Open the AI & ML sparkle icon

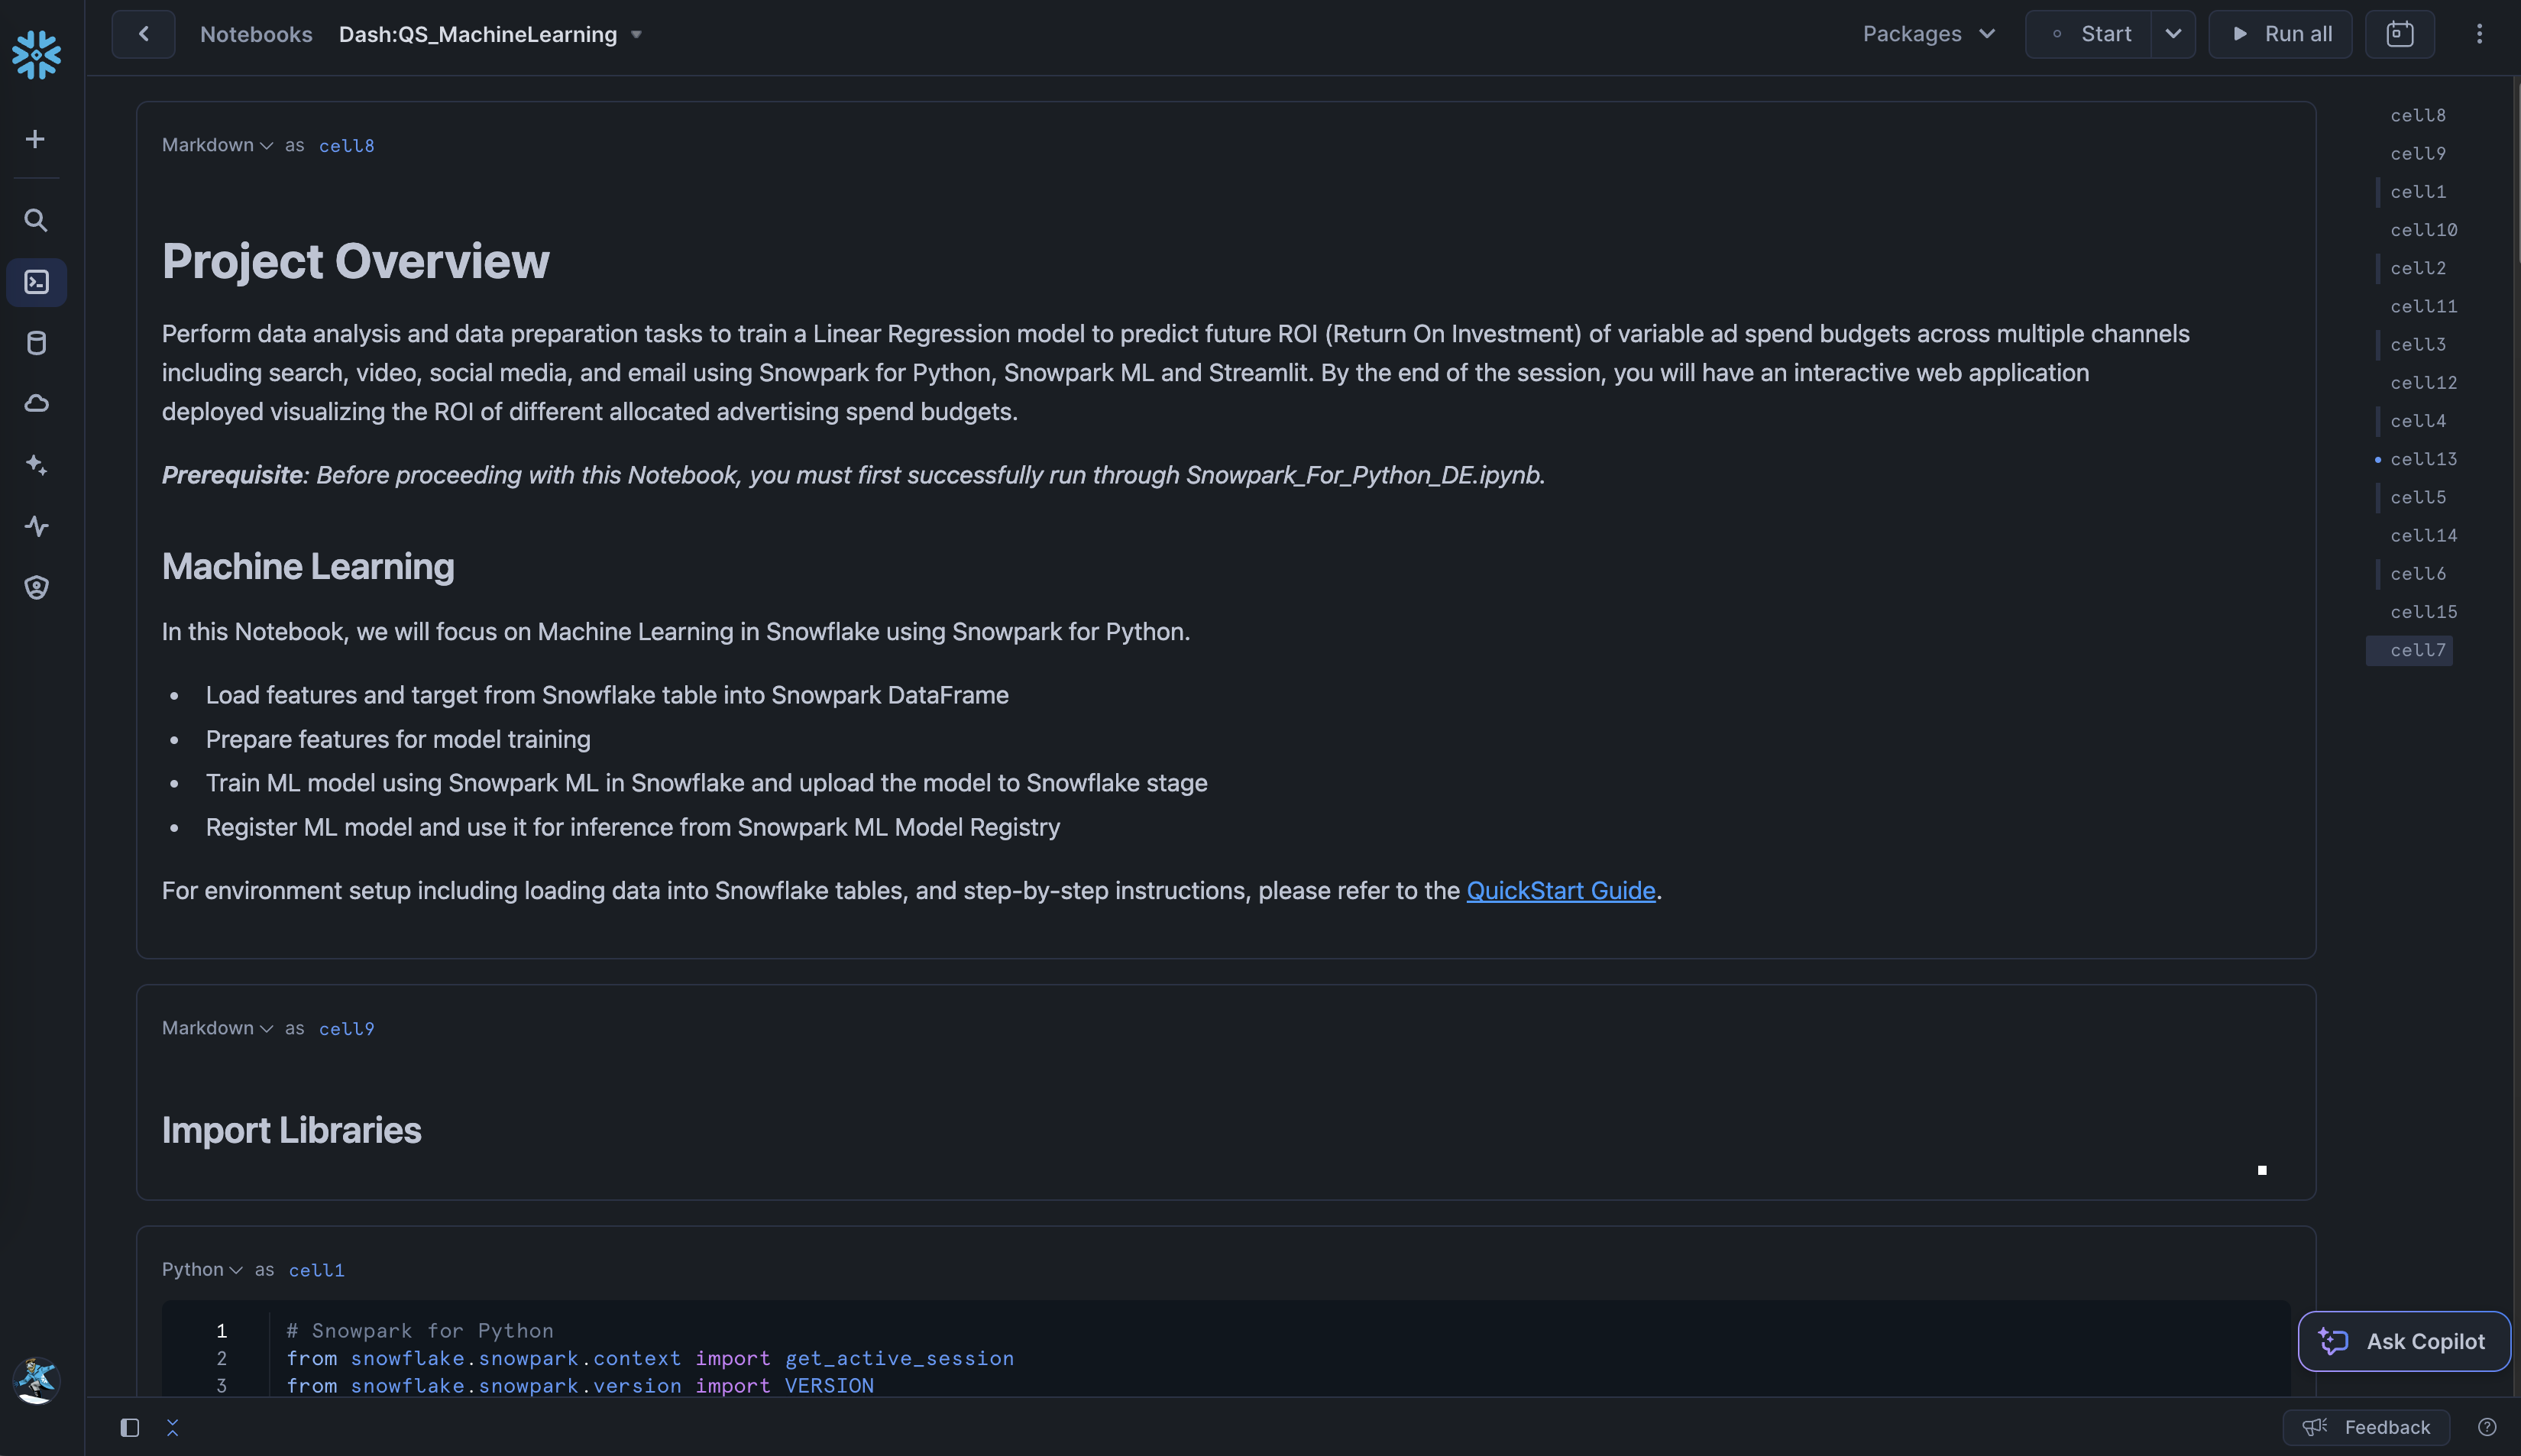point(36,465)
